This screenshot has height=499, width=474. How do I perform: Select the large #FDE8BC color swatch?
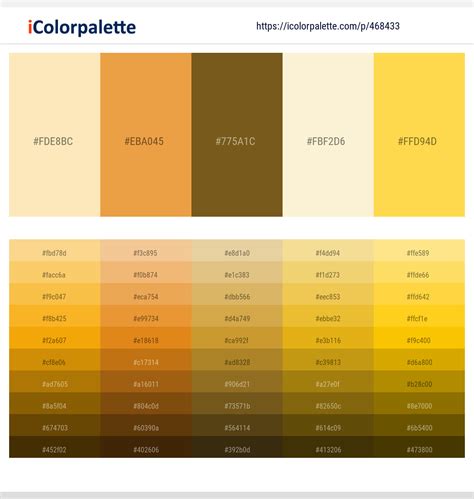tap(55, 135)
